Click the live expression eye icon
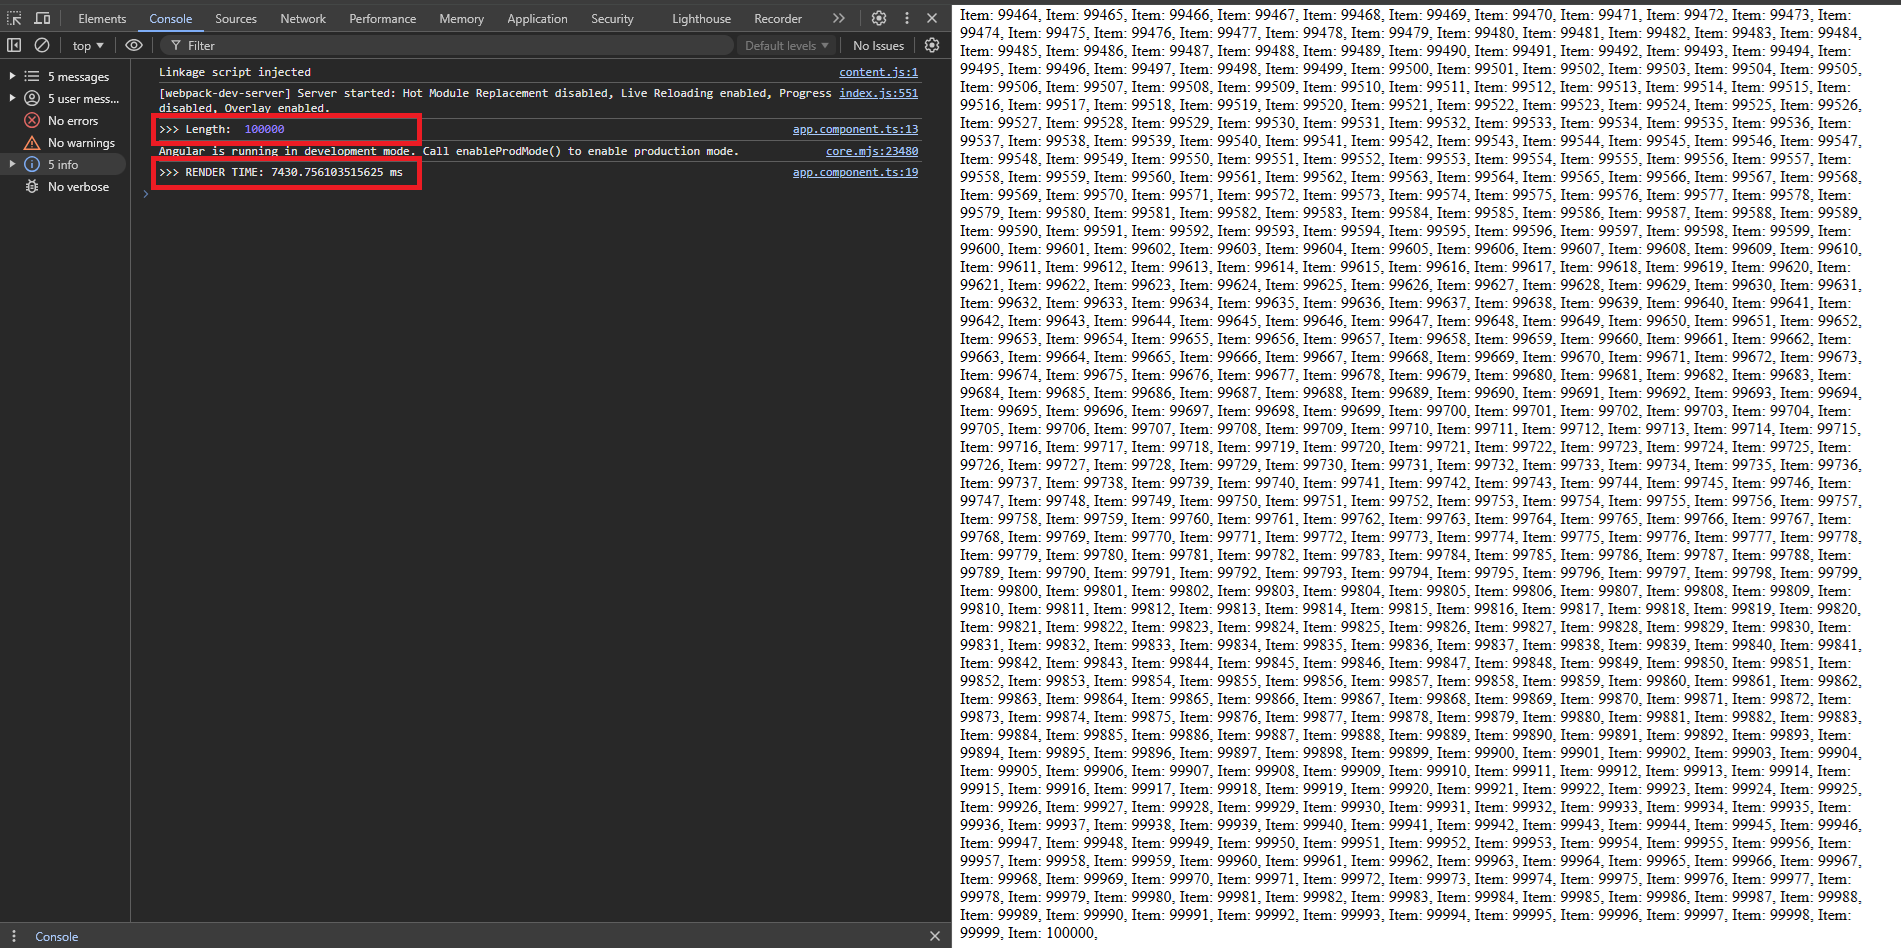Image resolution: width=1901 pixels, height=948 pixels. pyautogui.click(x=134, y=45)
